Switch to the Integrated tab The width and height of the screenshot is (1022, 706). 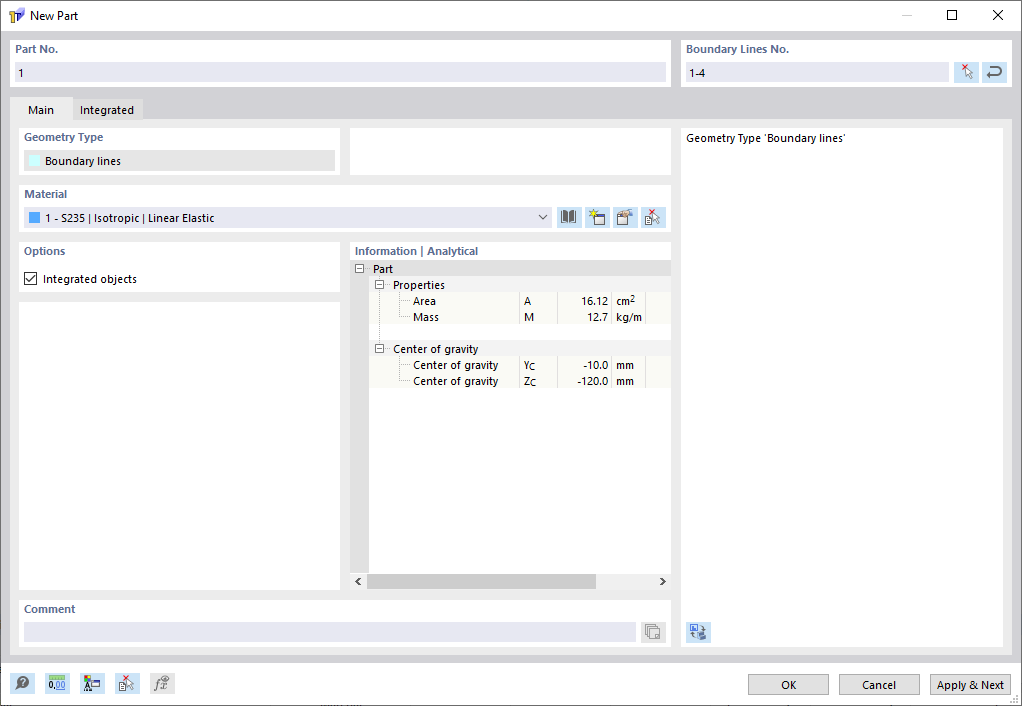coord(107,110)
